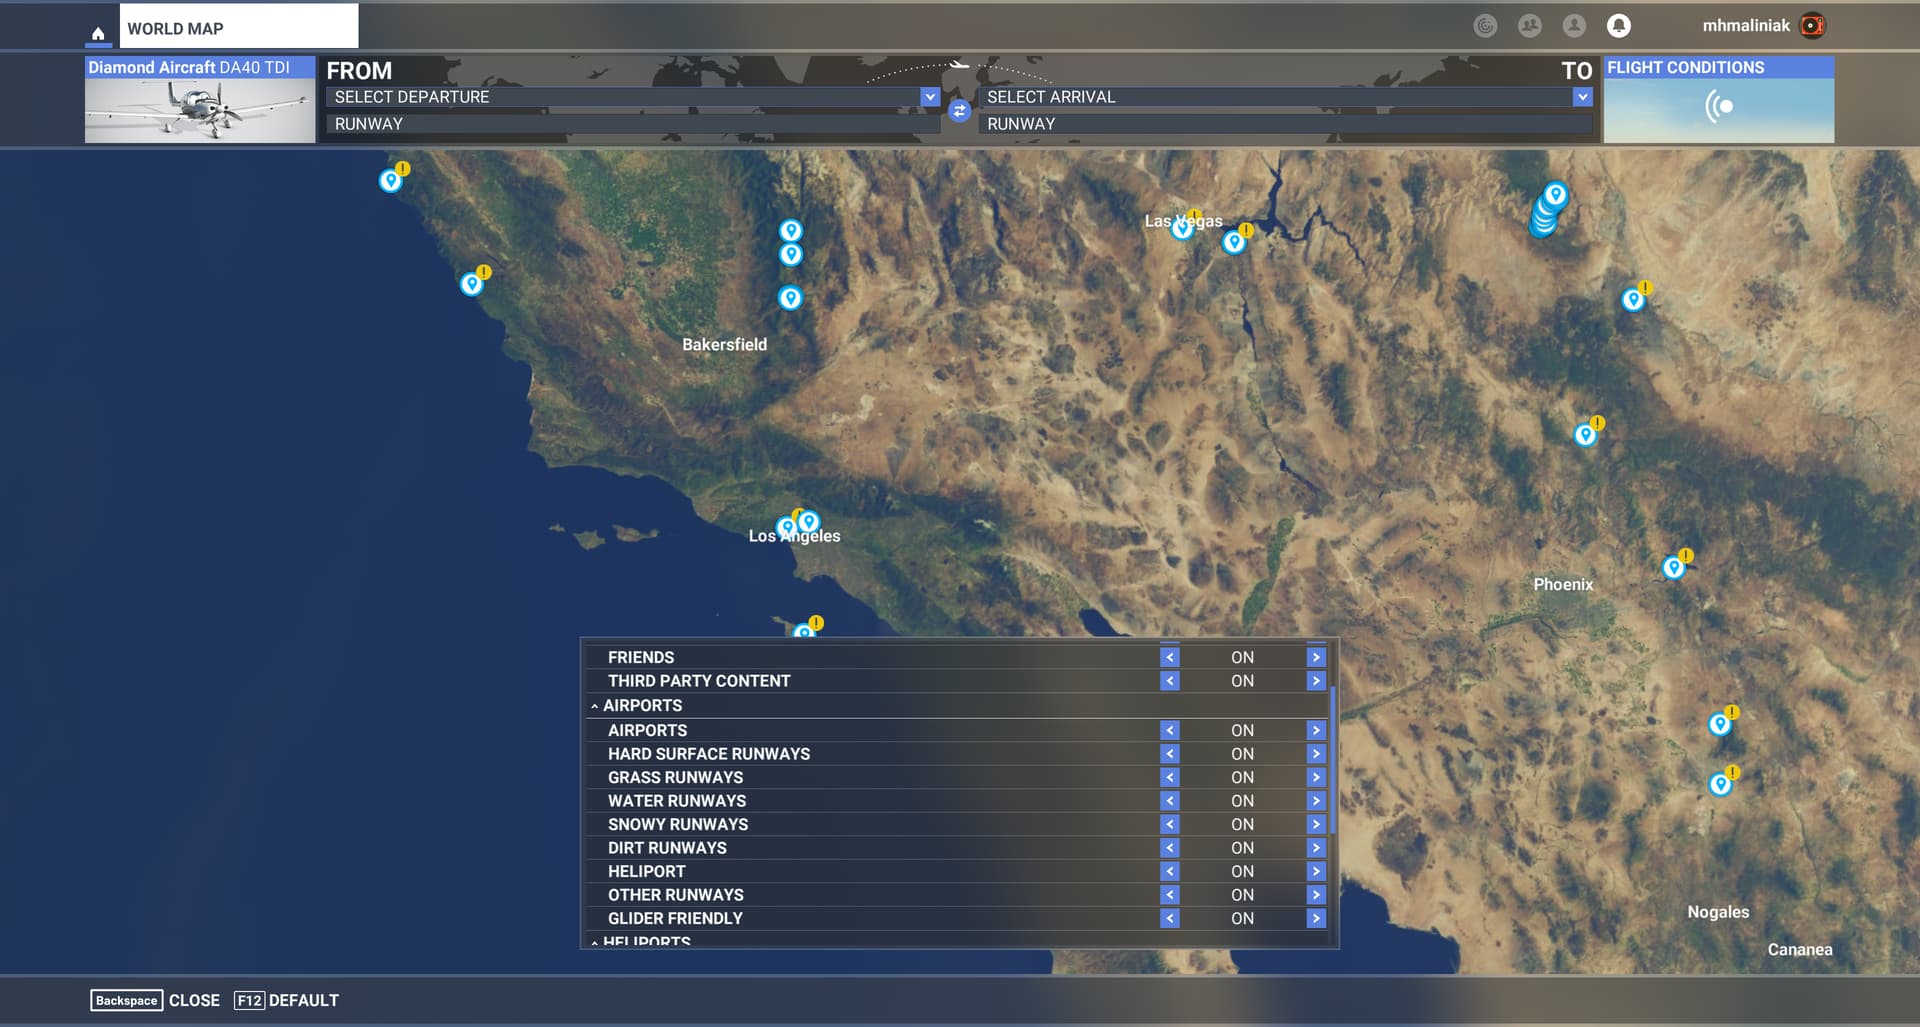Viewport: 1920px width, 1027px height.
Task: Open the Select Arrival dropdown arrow
Action: 1582,97
